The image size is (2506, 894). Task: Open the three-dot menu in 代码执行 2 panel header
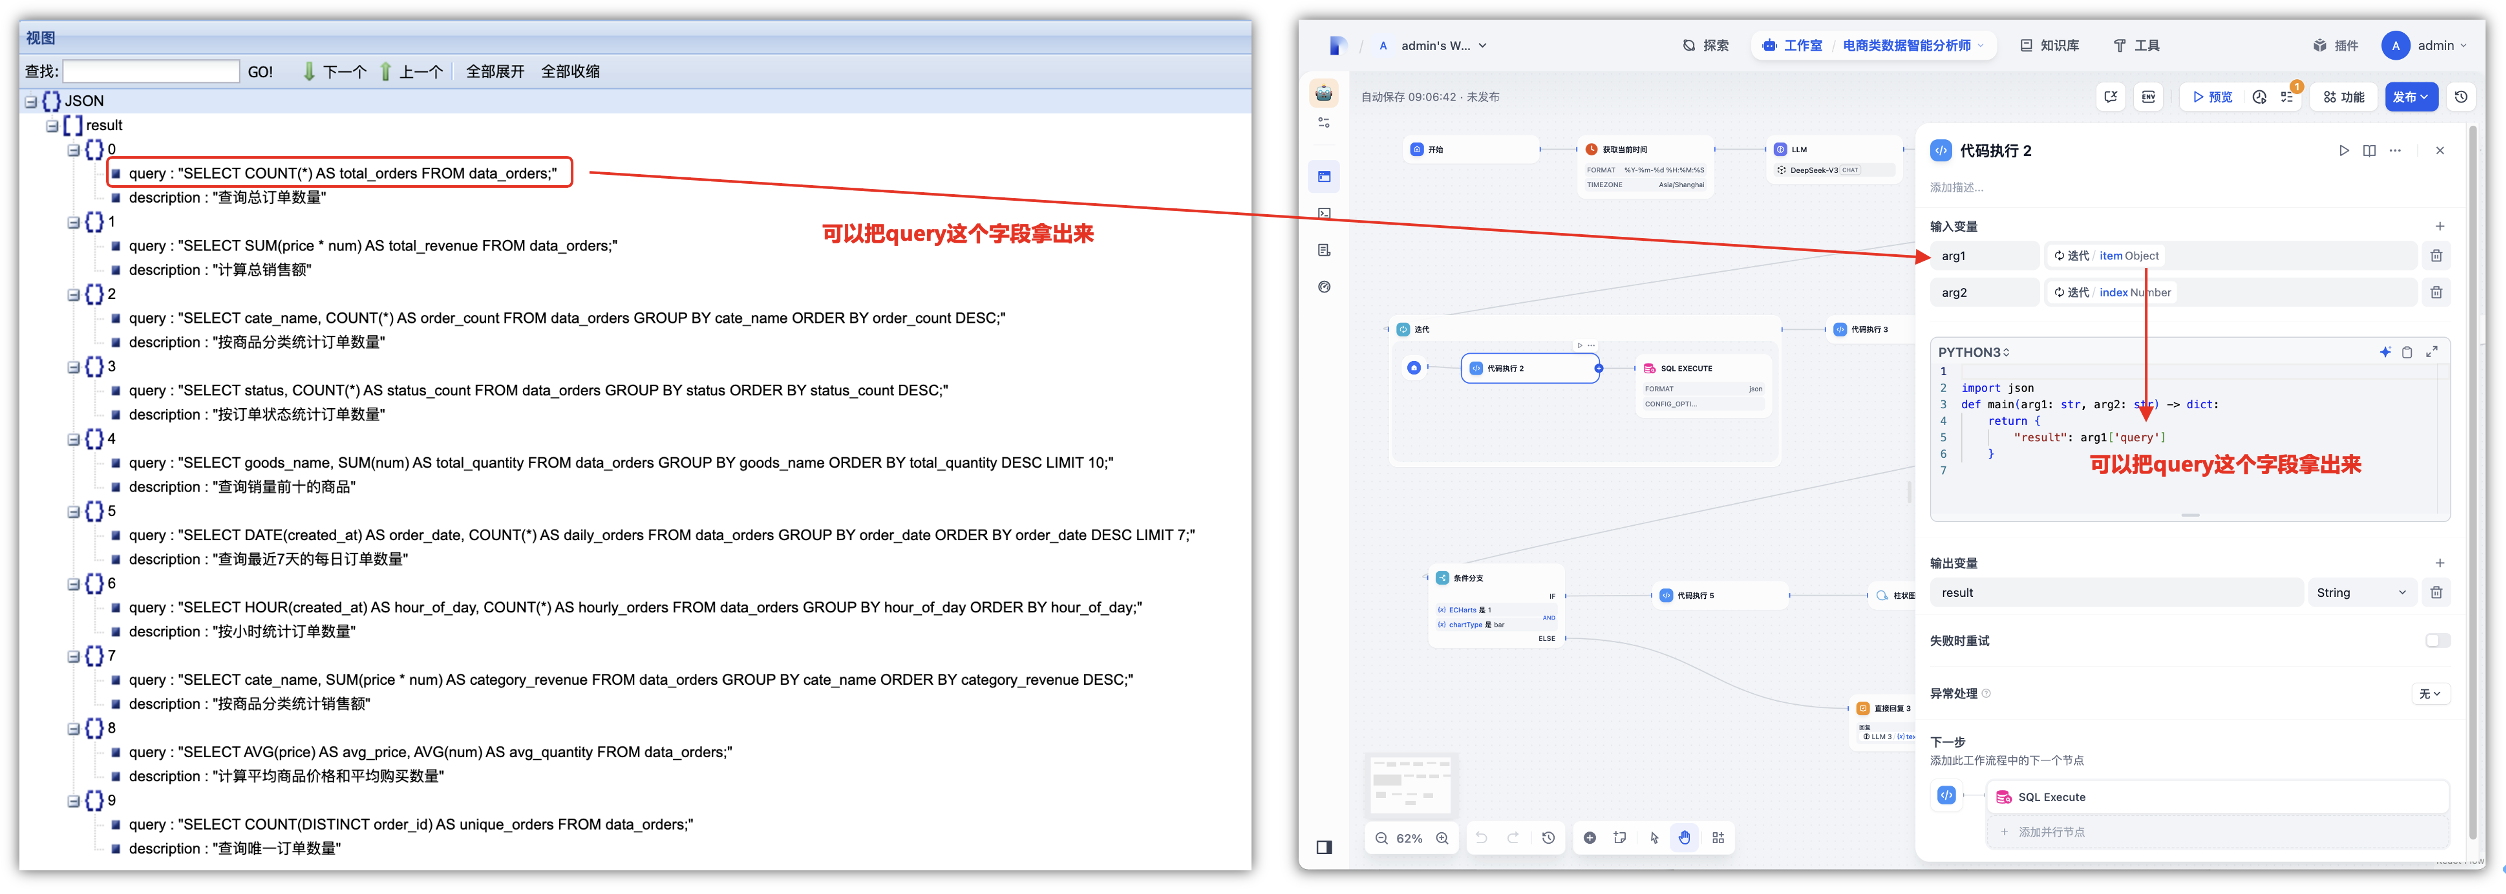pos(2395,150)
